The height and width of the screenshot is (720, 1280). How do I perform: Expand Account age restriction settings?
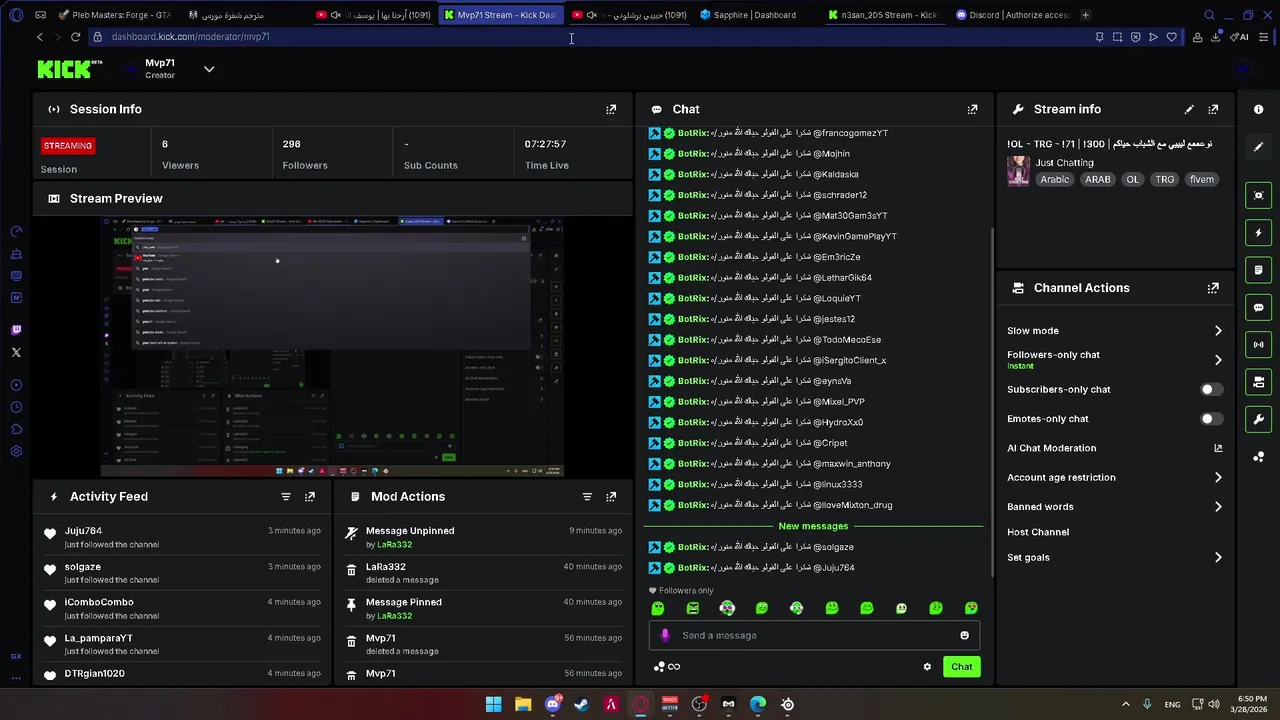coord(1217,478)
